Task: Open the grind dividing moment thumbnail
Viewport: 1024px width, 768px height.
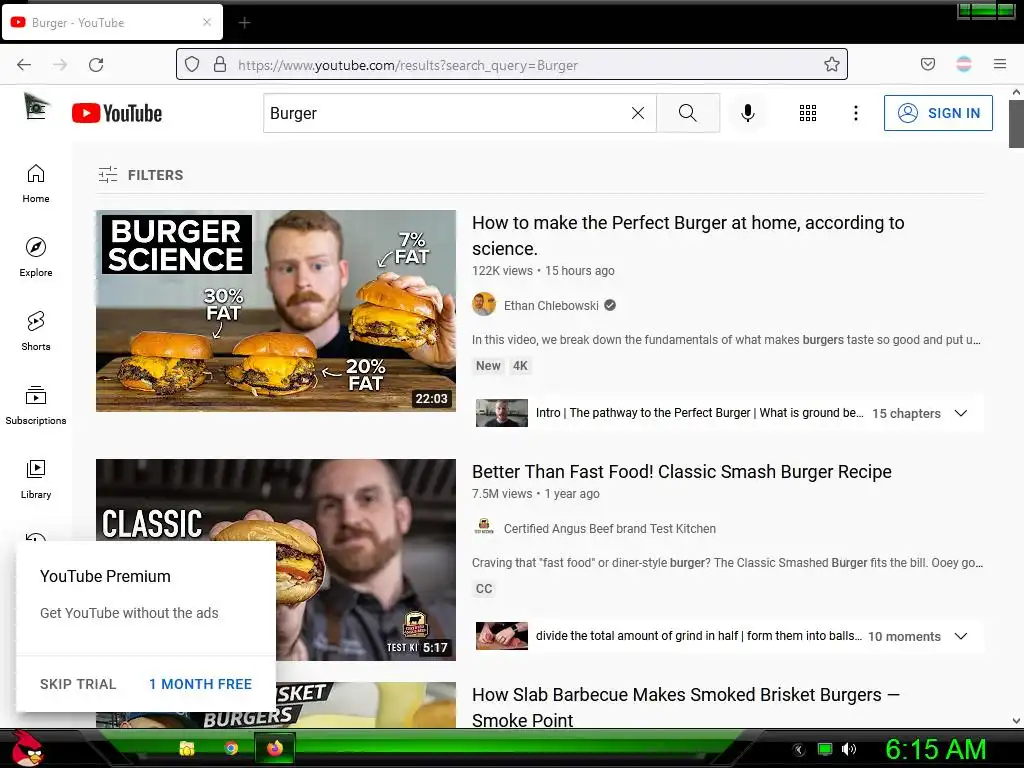Action: click(502, 636)
